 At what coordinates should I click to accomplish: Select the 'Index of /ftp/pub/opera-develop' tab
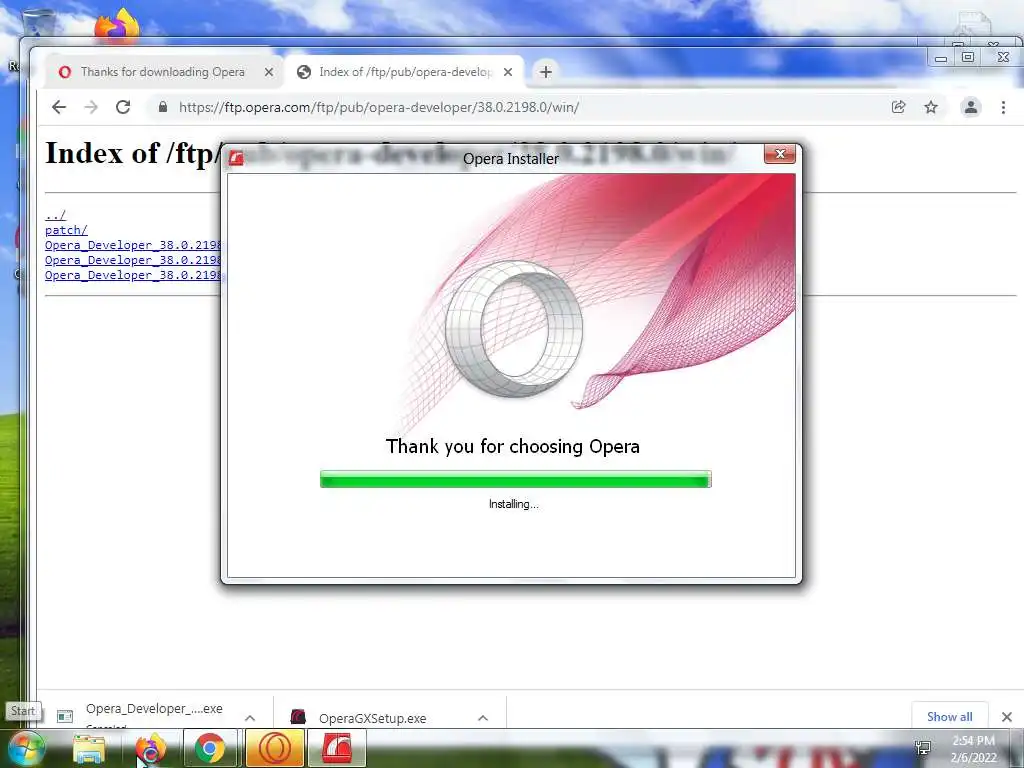(405, 72)
